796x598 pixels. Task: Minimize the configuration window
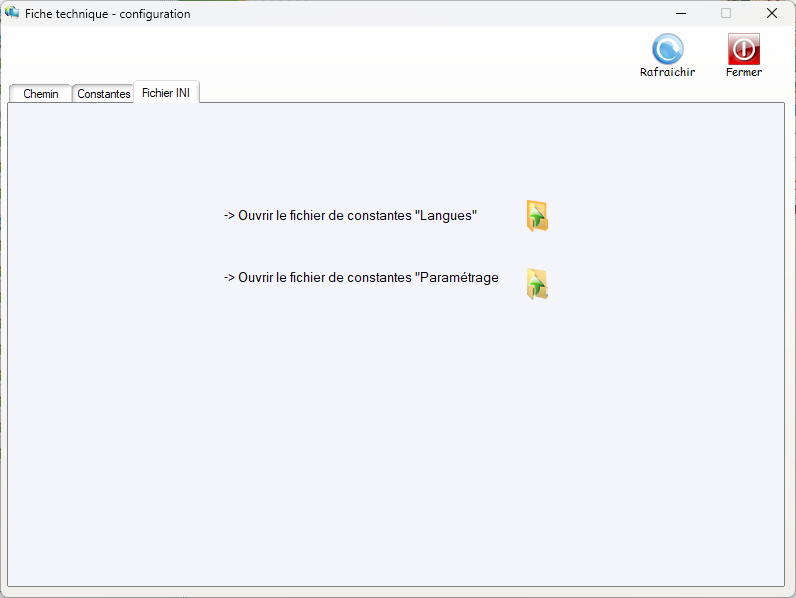tap(680, 14)
